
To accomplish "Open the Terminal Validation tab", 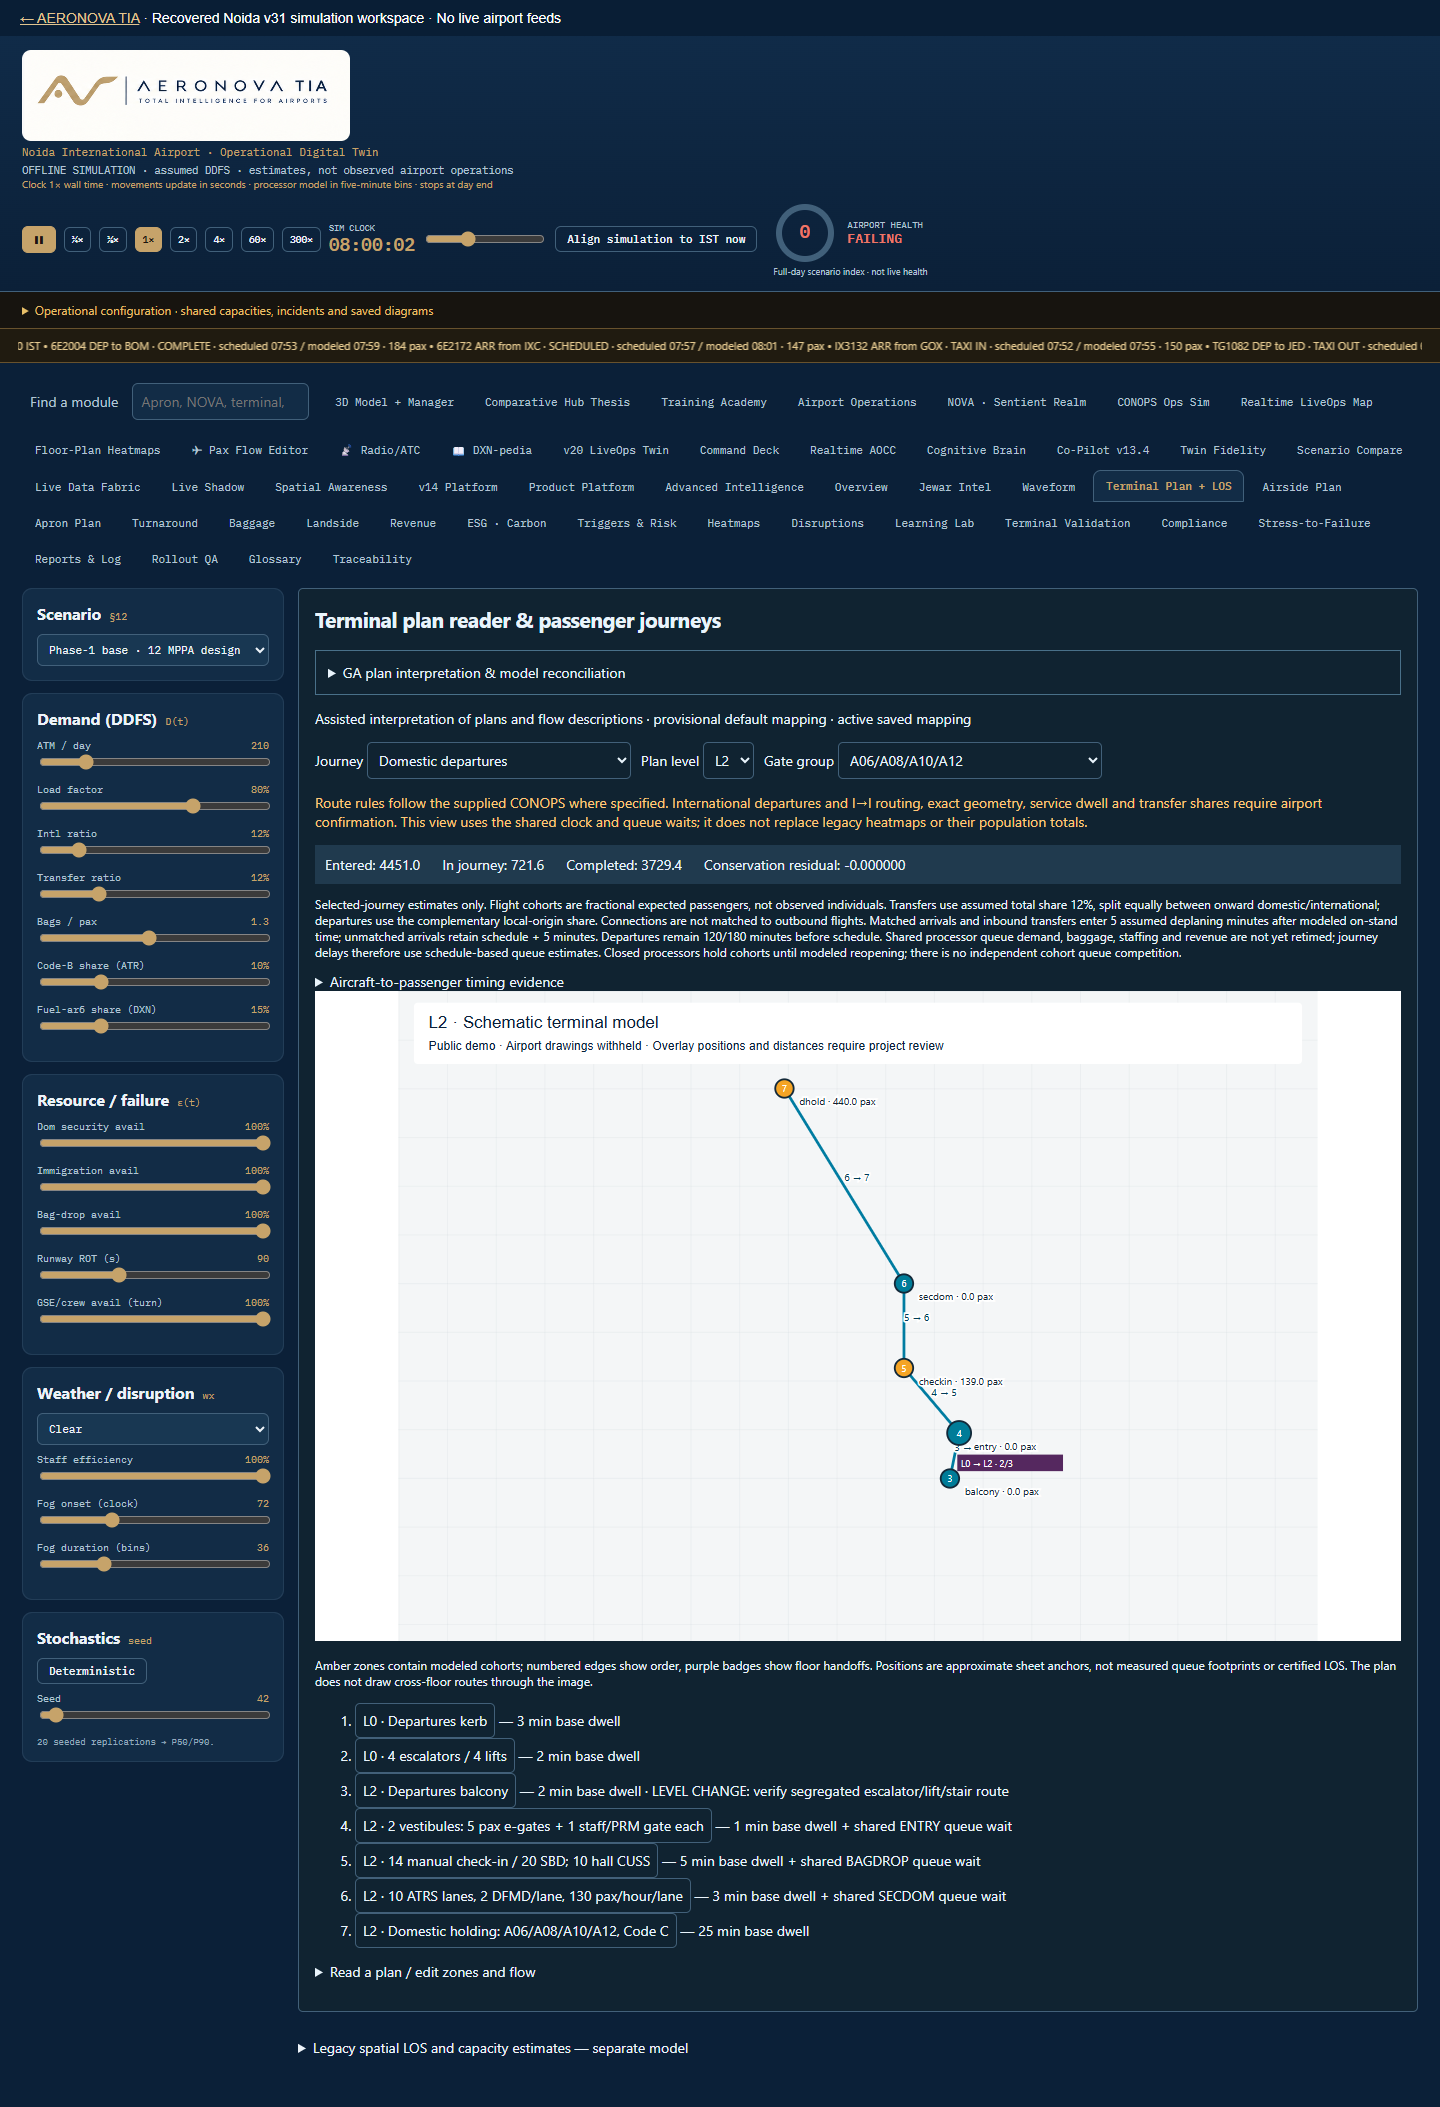I will click(1067, 523).
